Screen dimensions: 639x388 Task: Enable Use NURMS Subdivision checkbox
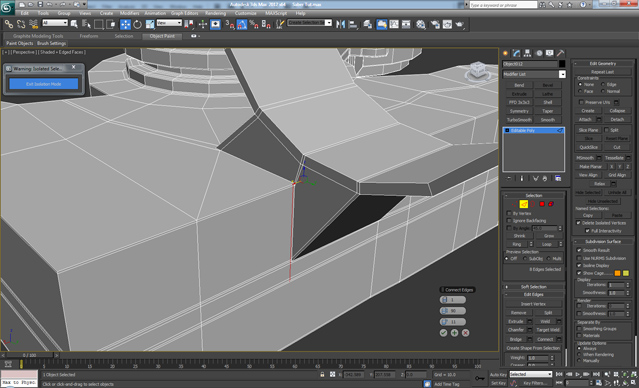(579, 258)
